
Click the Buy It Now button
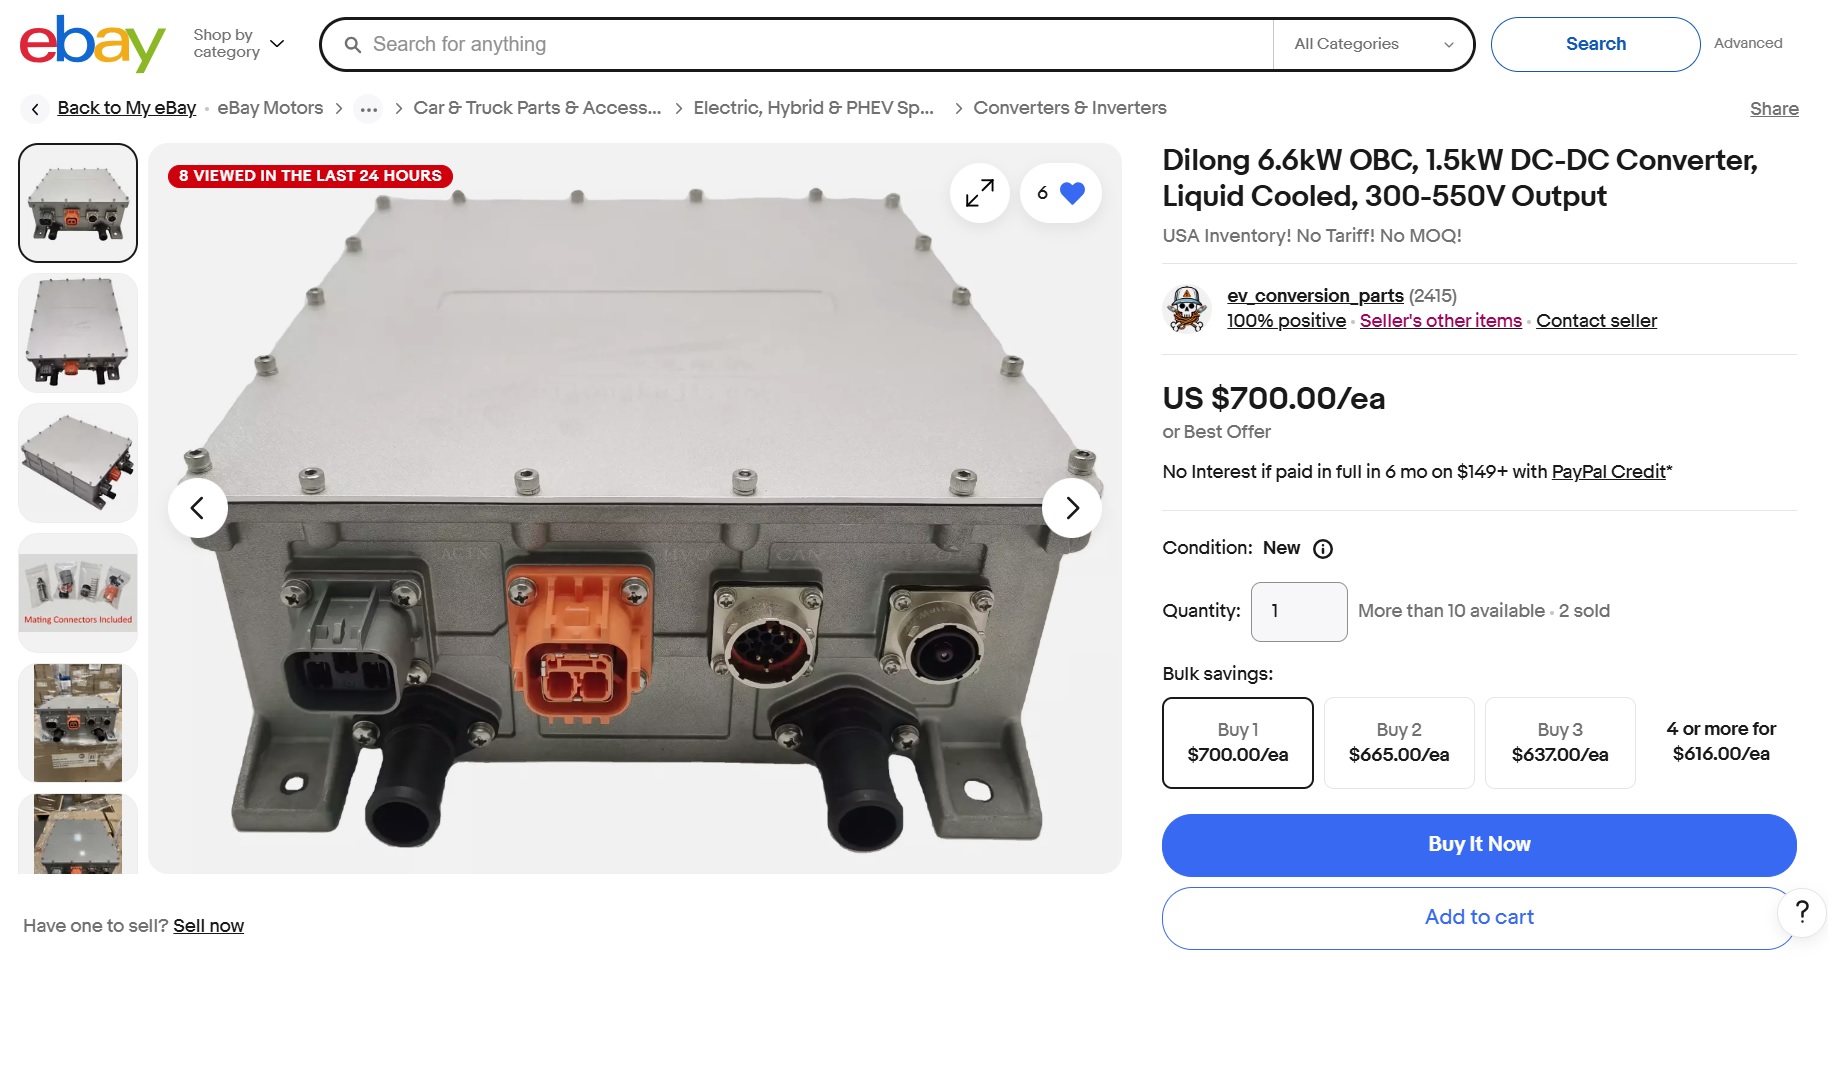[1478, 845]
